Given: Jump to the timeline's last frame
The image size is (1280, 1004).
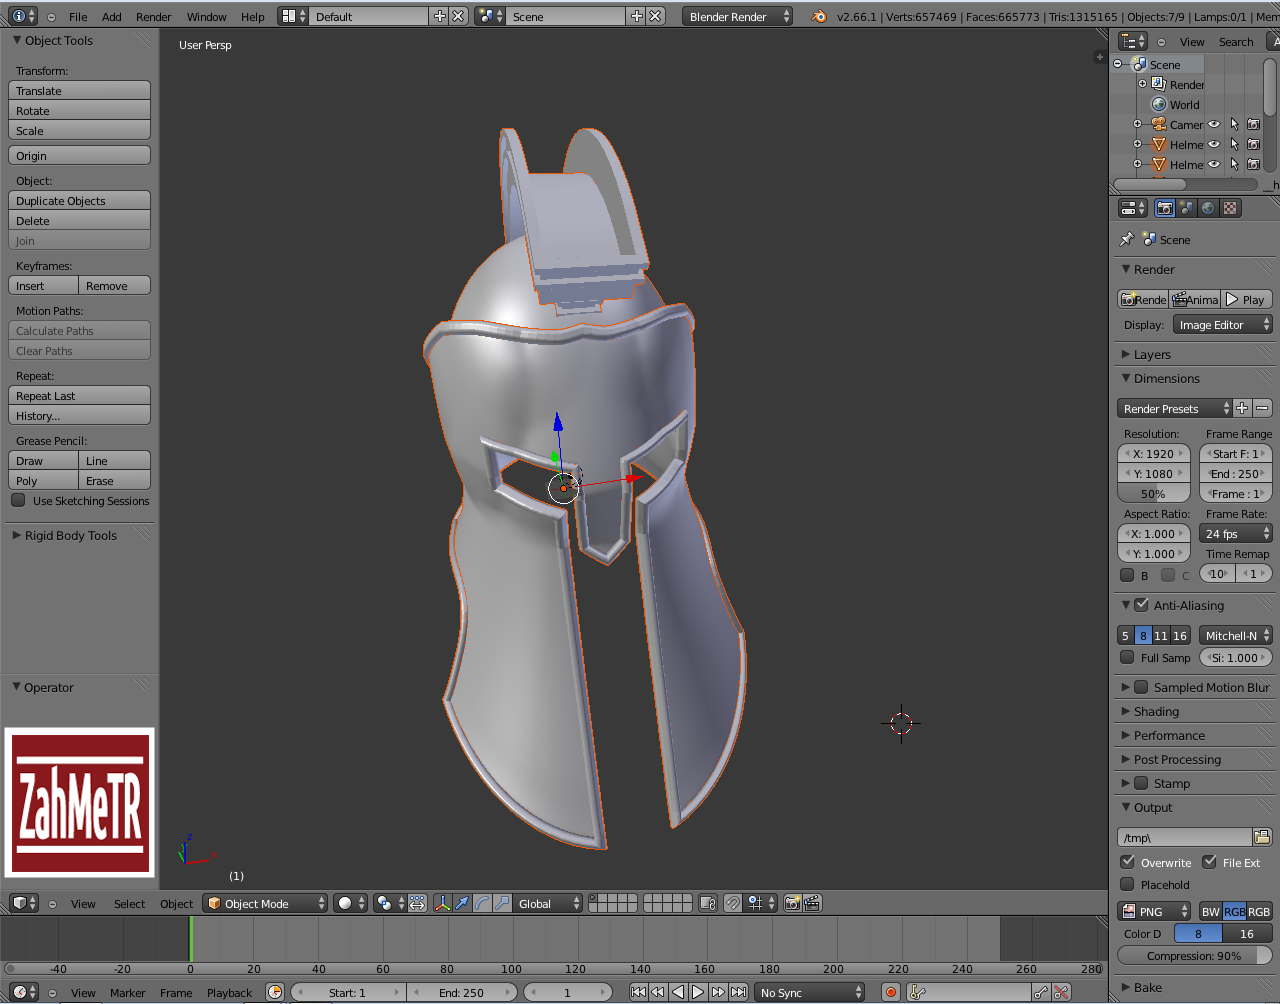Looking at the screenshot, I should point(738,992).
